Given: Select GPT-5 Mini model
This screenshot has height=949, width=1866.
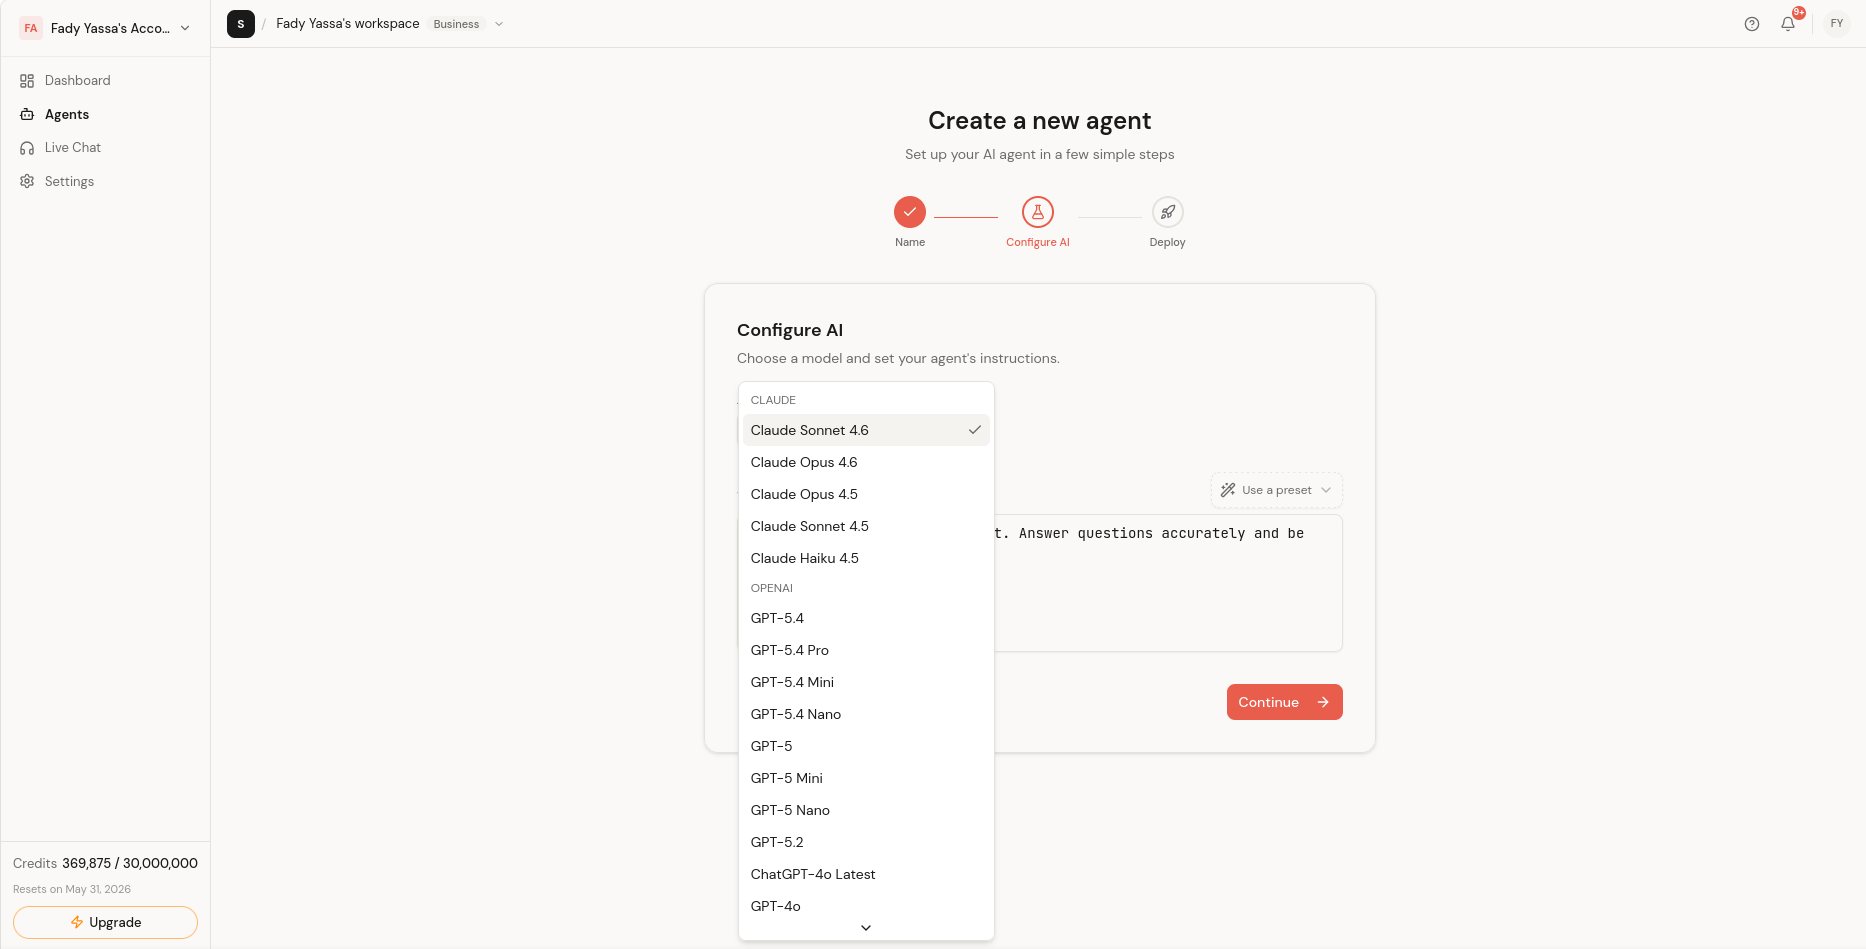Looking at the screenshot, I should tap(866, 778).
